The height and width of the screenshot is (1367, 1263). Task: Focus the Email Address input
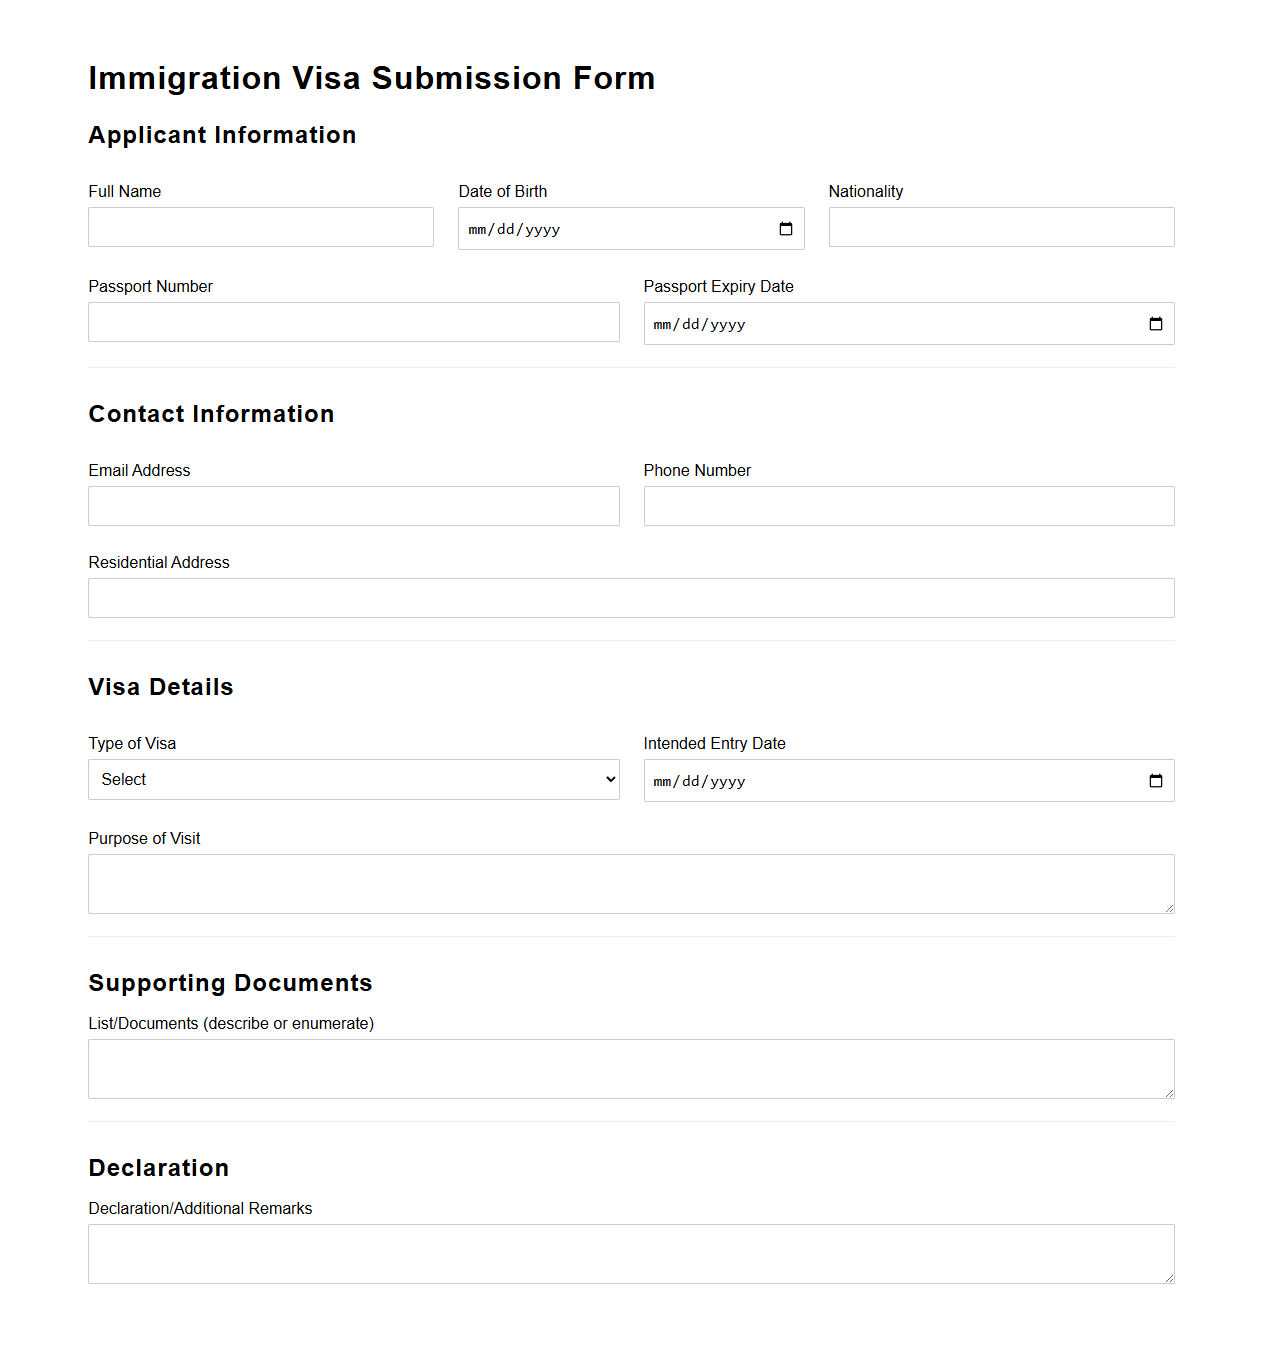353,506
